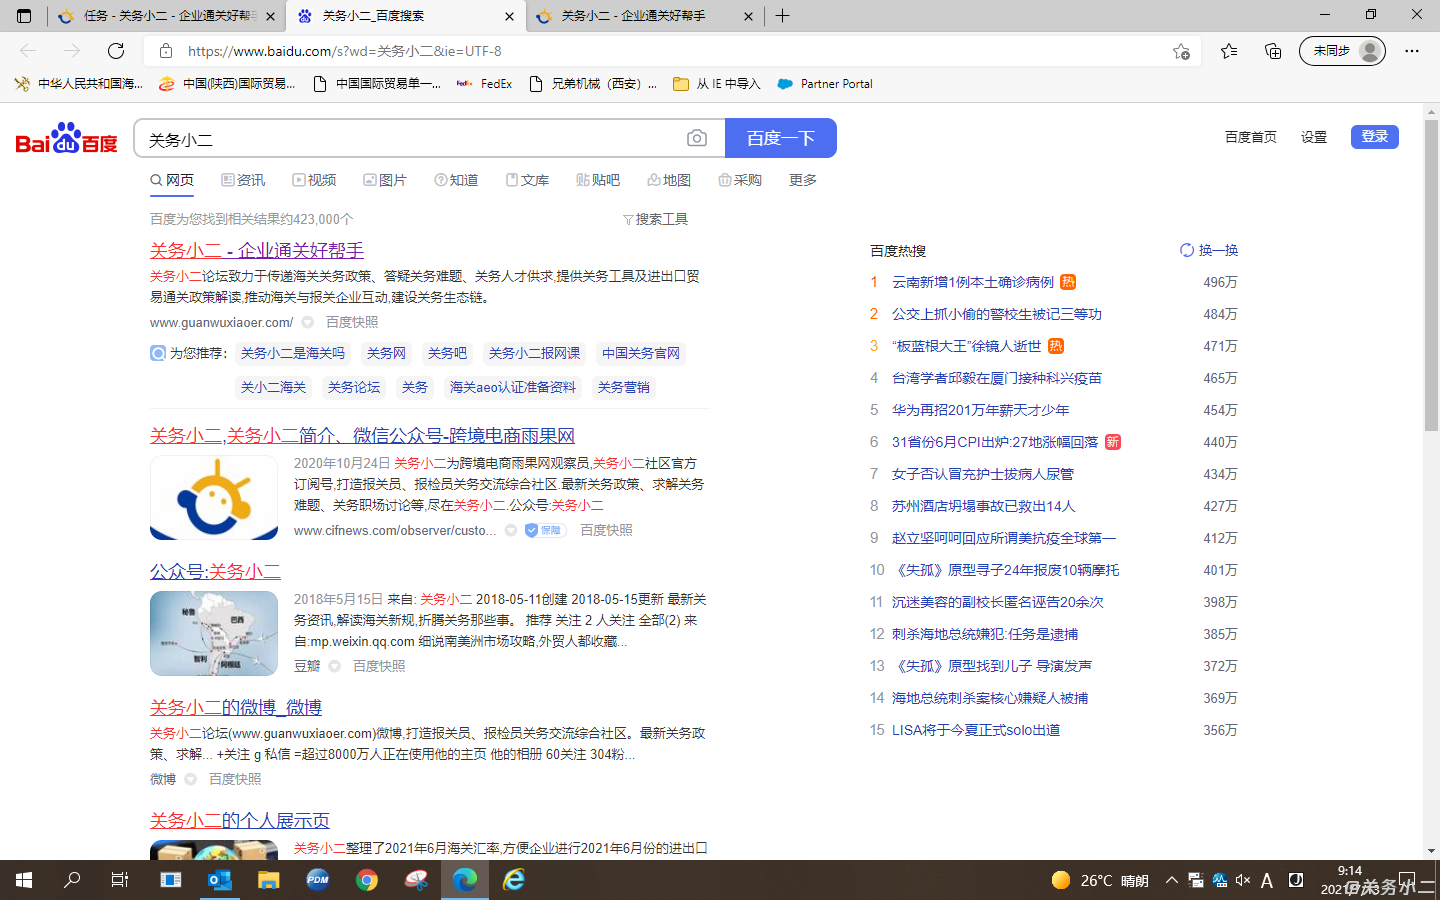This screenshot has width=1440, height=900.
Task: Reload the page with the refresh icon
Action: pos(116,51)
